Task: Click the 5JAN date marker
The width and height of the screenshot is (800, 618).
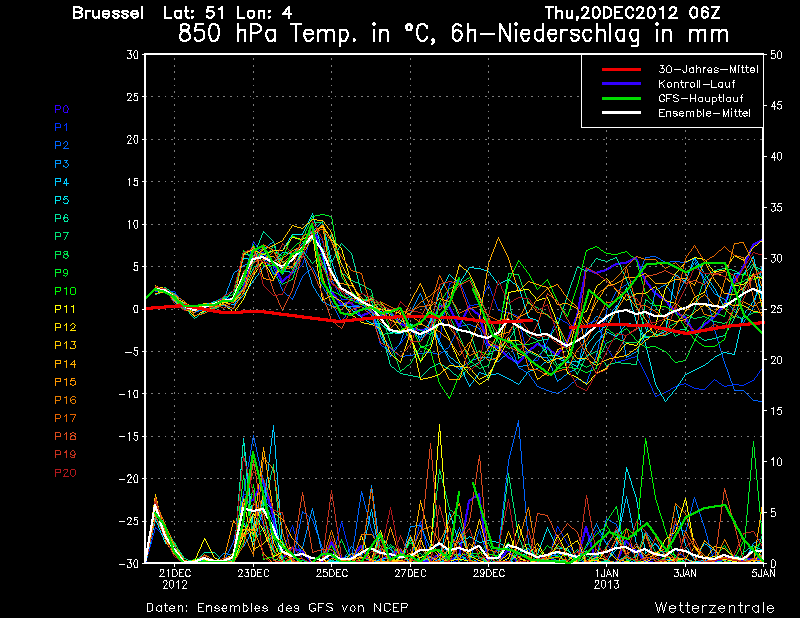Action: click(x=763, y=573)
